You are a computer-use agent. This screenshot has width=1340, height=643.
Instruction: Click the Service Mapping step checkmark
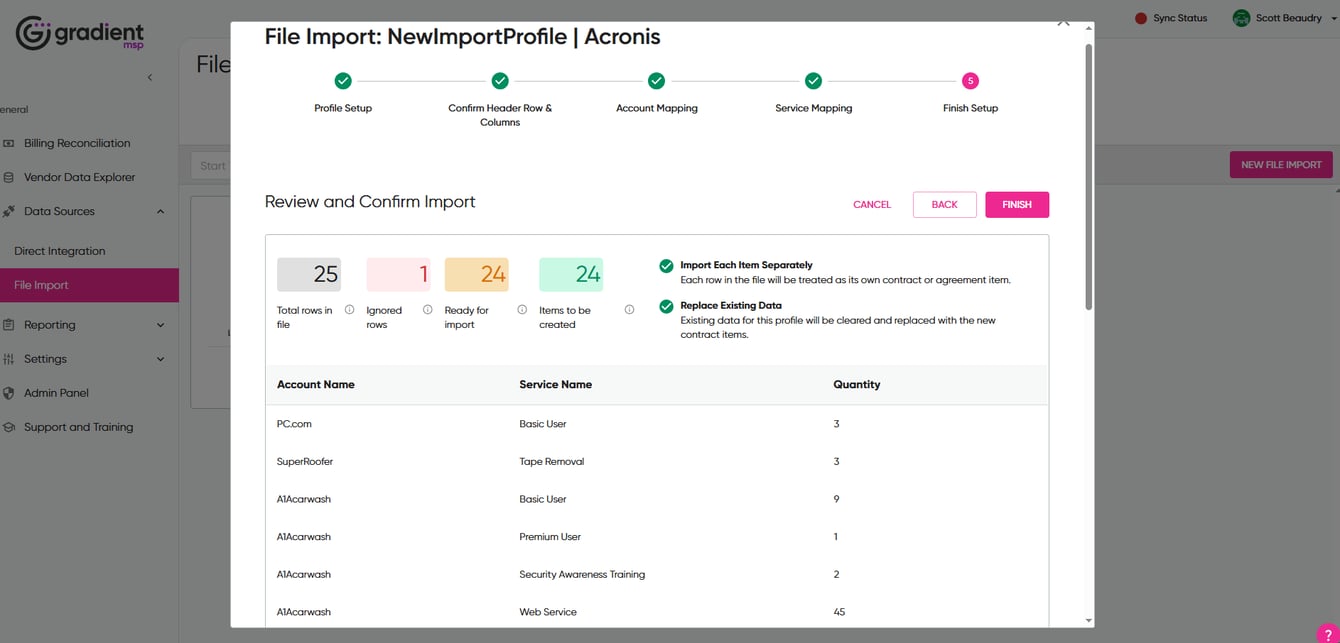[x=813, y=81]
